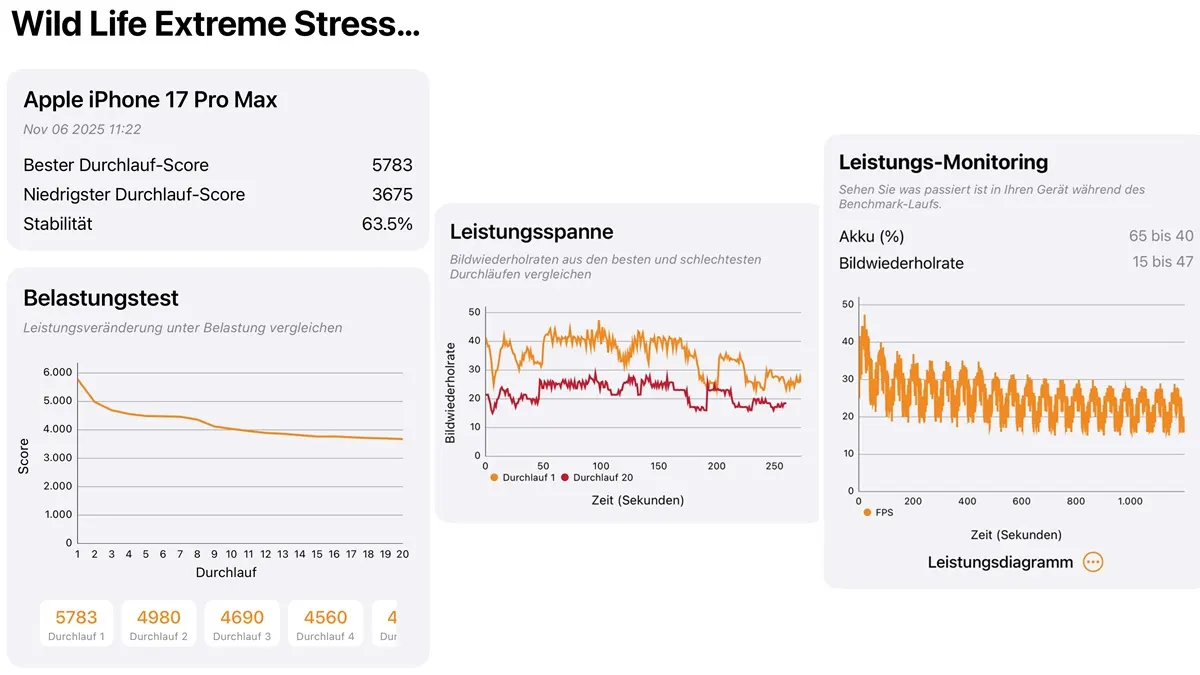Click the Durchlauf 1 orange legend marker

coord(492,478)
